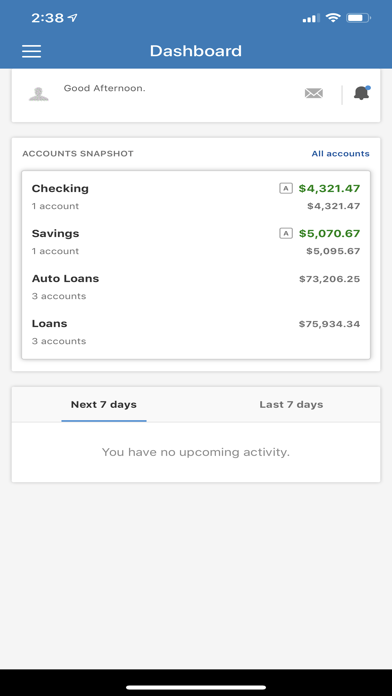Select the Loans heading in snapshot
The height and width of the screenshot is (696, 392).
tap(49, 324)
